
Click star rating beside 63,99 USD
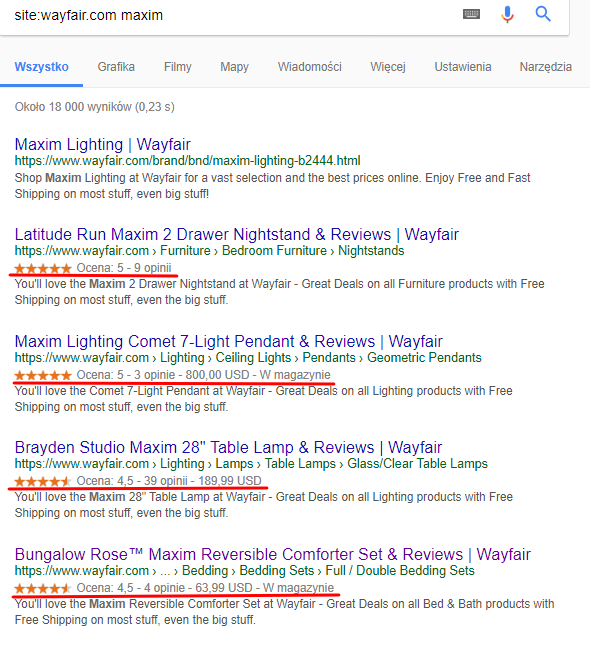43,588
